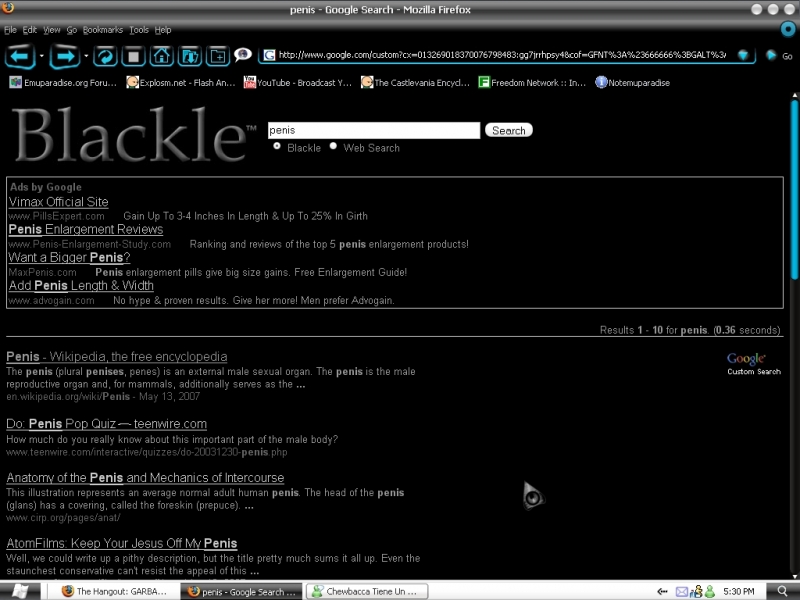Image resolution: width=800 pixels, height=600 pixels.
Task: Click the 'Results 1 - 10' summary text
Action: click(x=690, y=330)
